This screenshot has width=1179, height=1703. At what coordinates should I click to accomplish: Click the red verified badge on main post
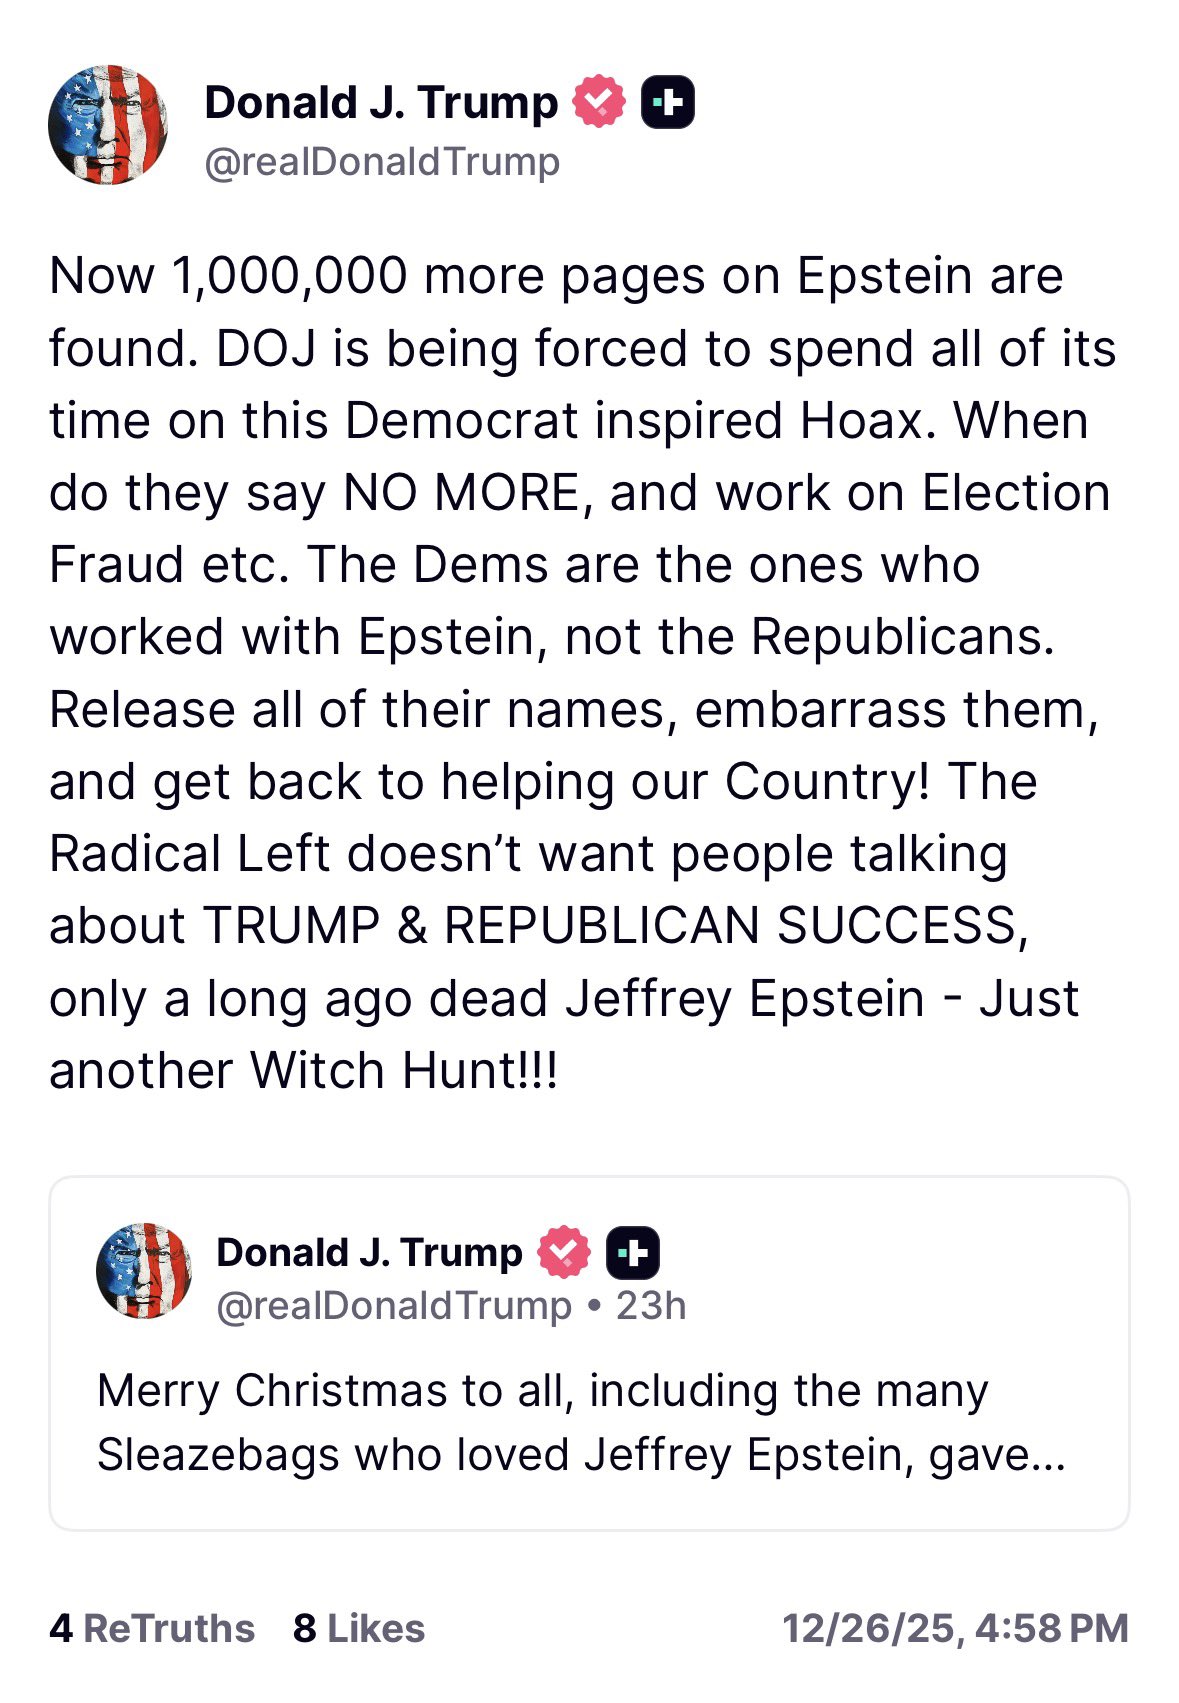pyautogui.click(x=598, y=102)
